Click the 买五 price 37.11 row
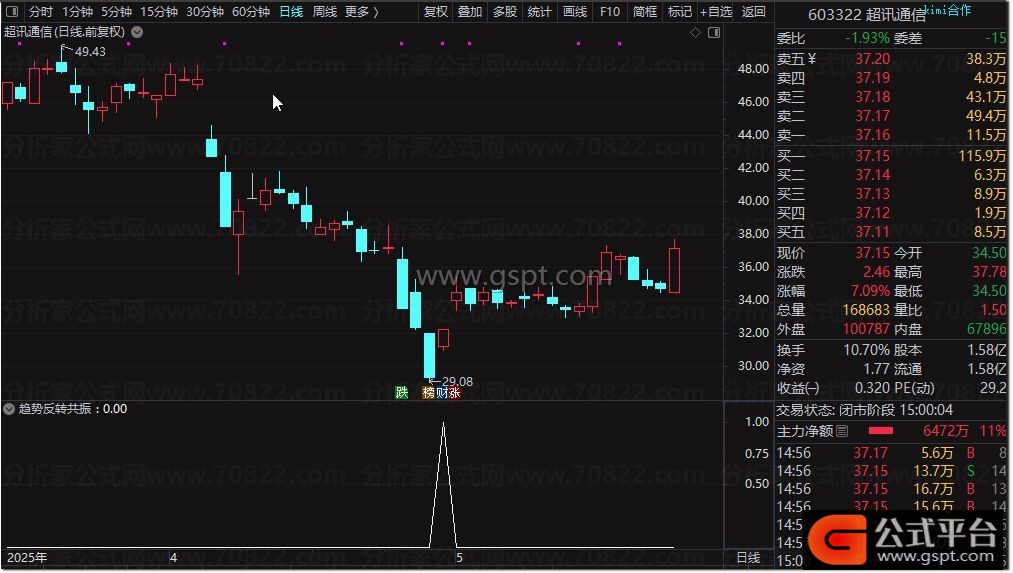The width and height of the screenshot is (1013, 573). coord(891,232)
